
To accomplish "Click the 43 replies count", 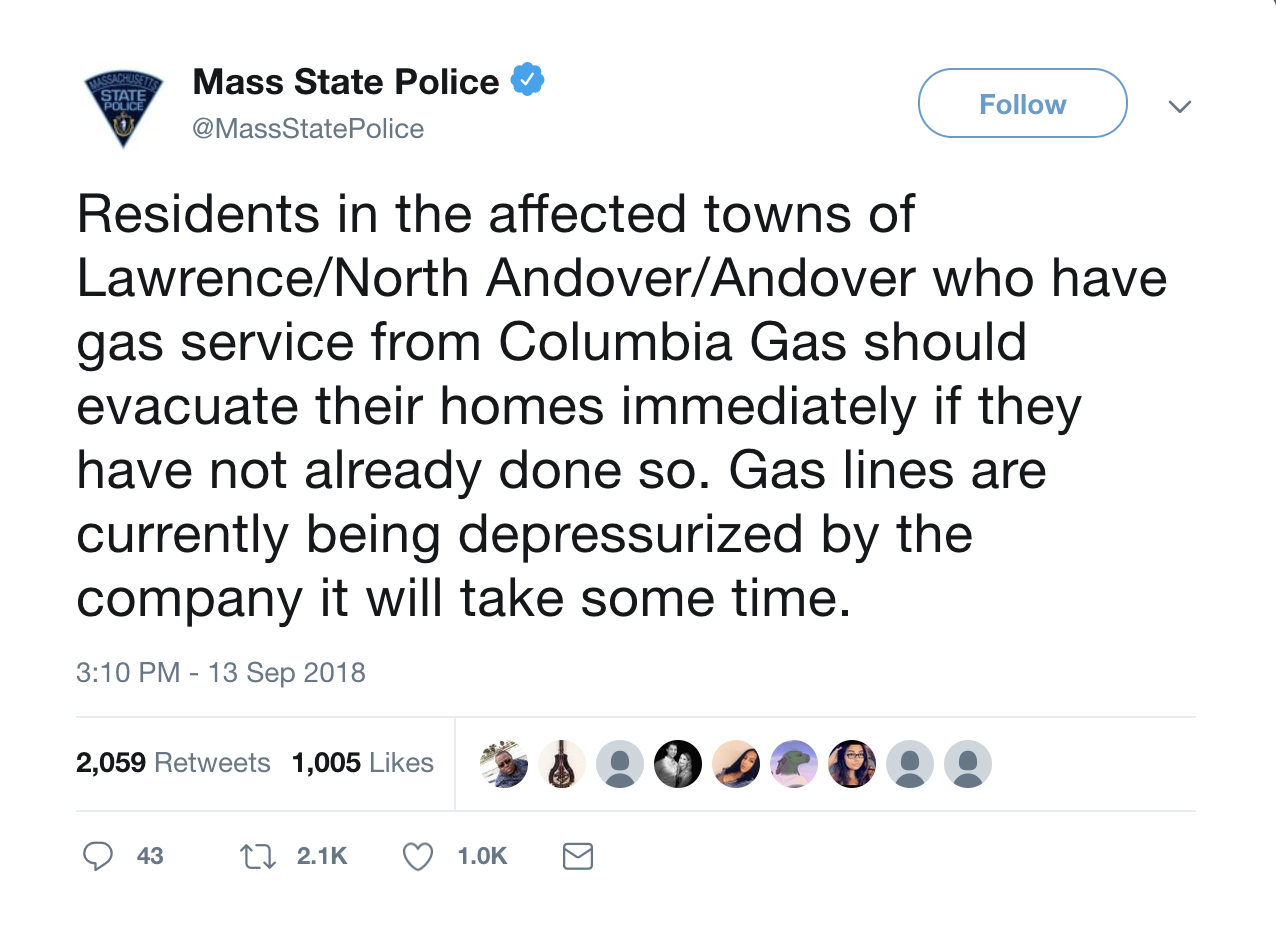I will [149, 856].
